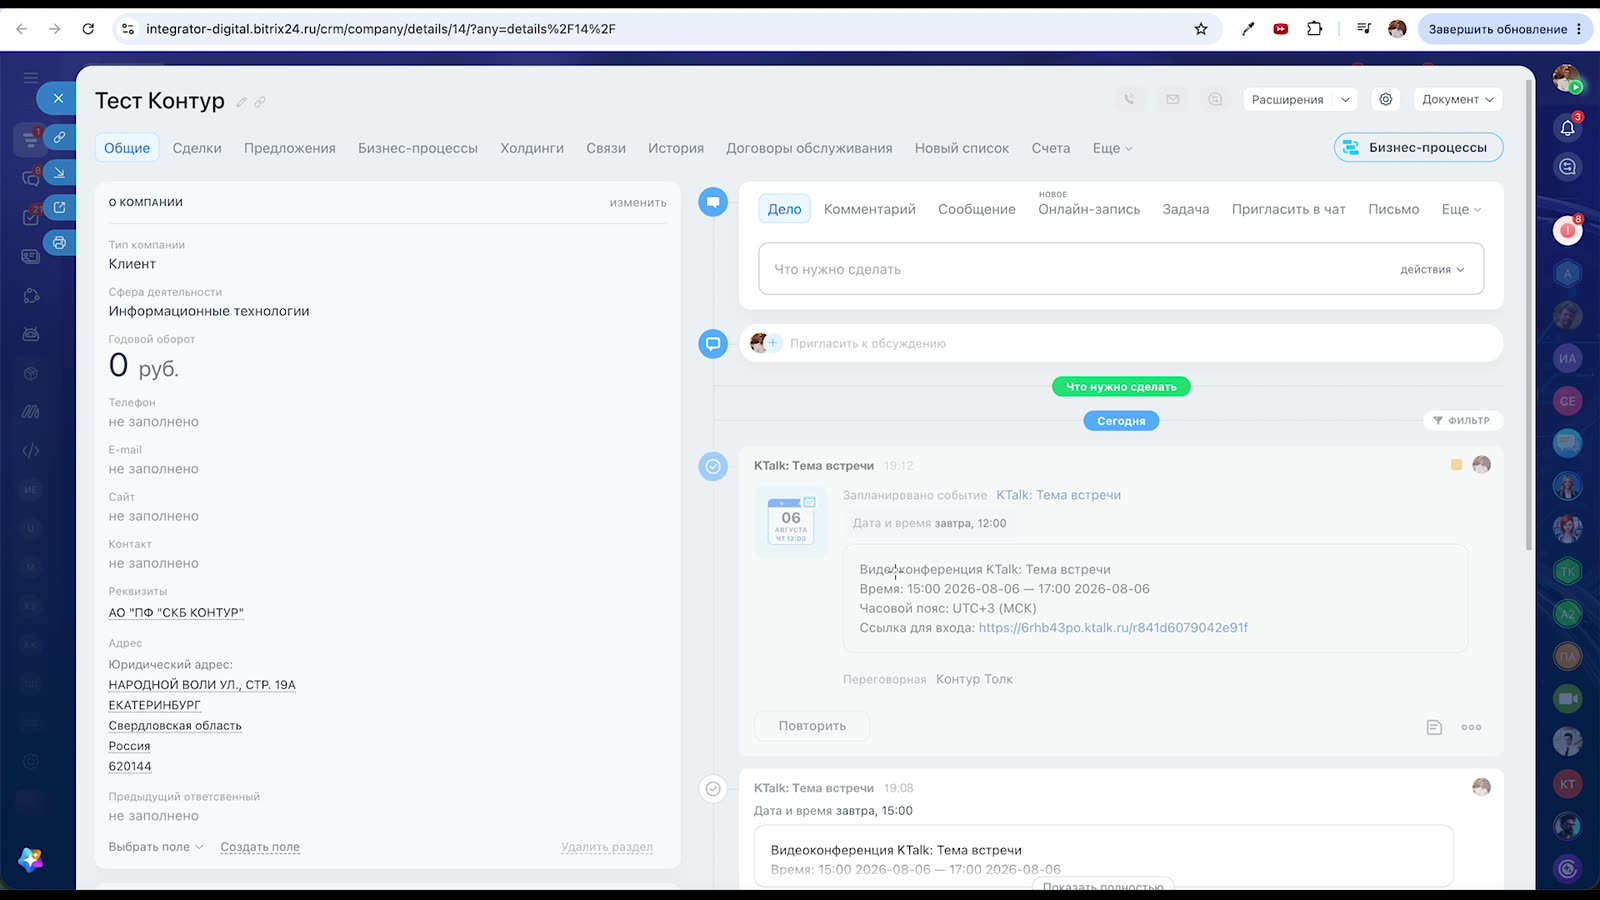Switch to История tab
This screenshot has width=1600, height=900.
(x=676, y=148)
